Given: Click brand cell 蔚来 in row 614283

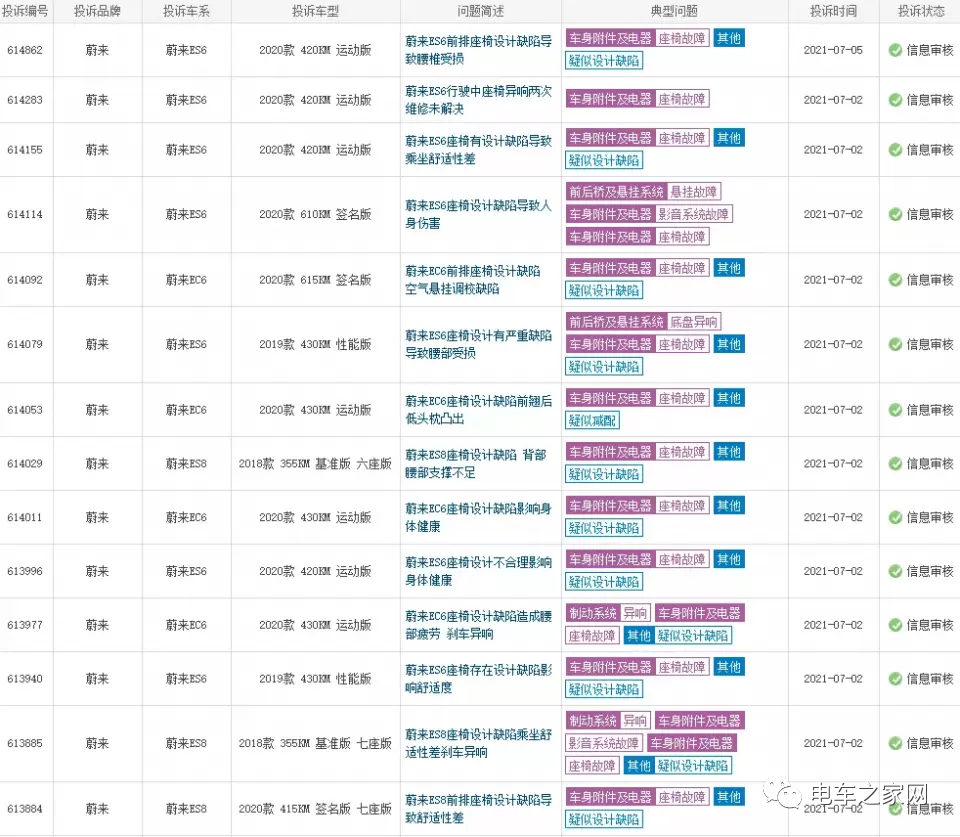Looking at the screenshot, I should [97, 100].
